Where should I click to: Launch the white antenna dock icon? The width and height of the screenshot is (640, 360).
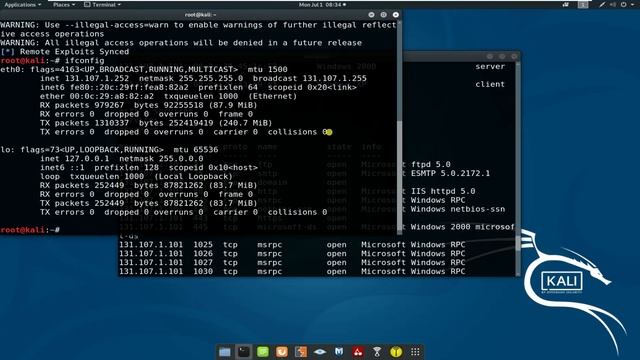[377, 352]
